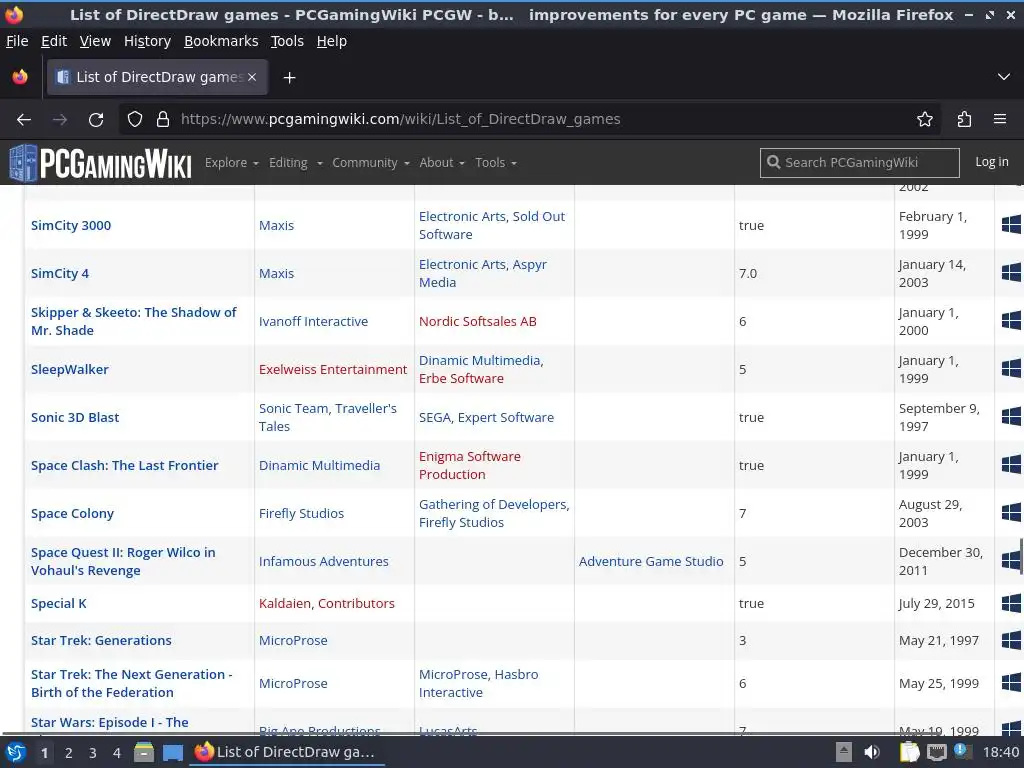Click the taskbar clock showing 18:40
1024x768 pixels.
tap(1000, 752)
